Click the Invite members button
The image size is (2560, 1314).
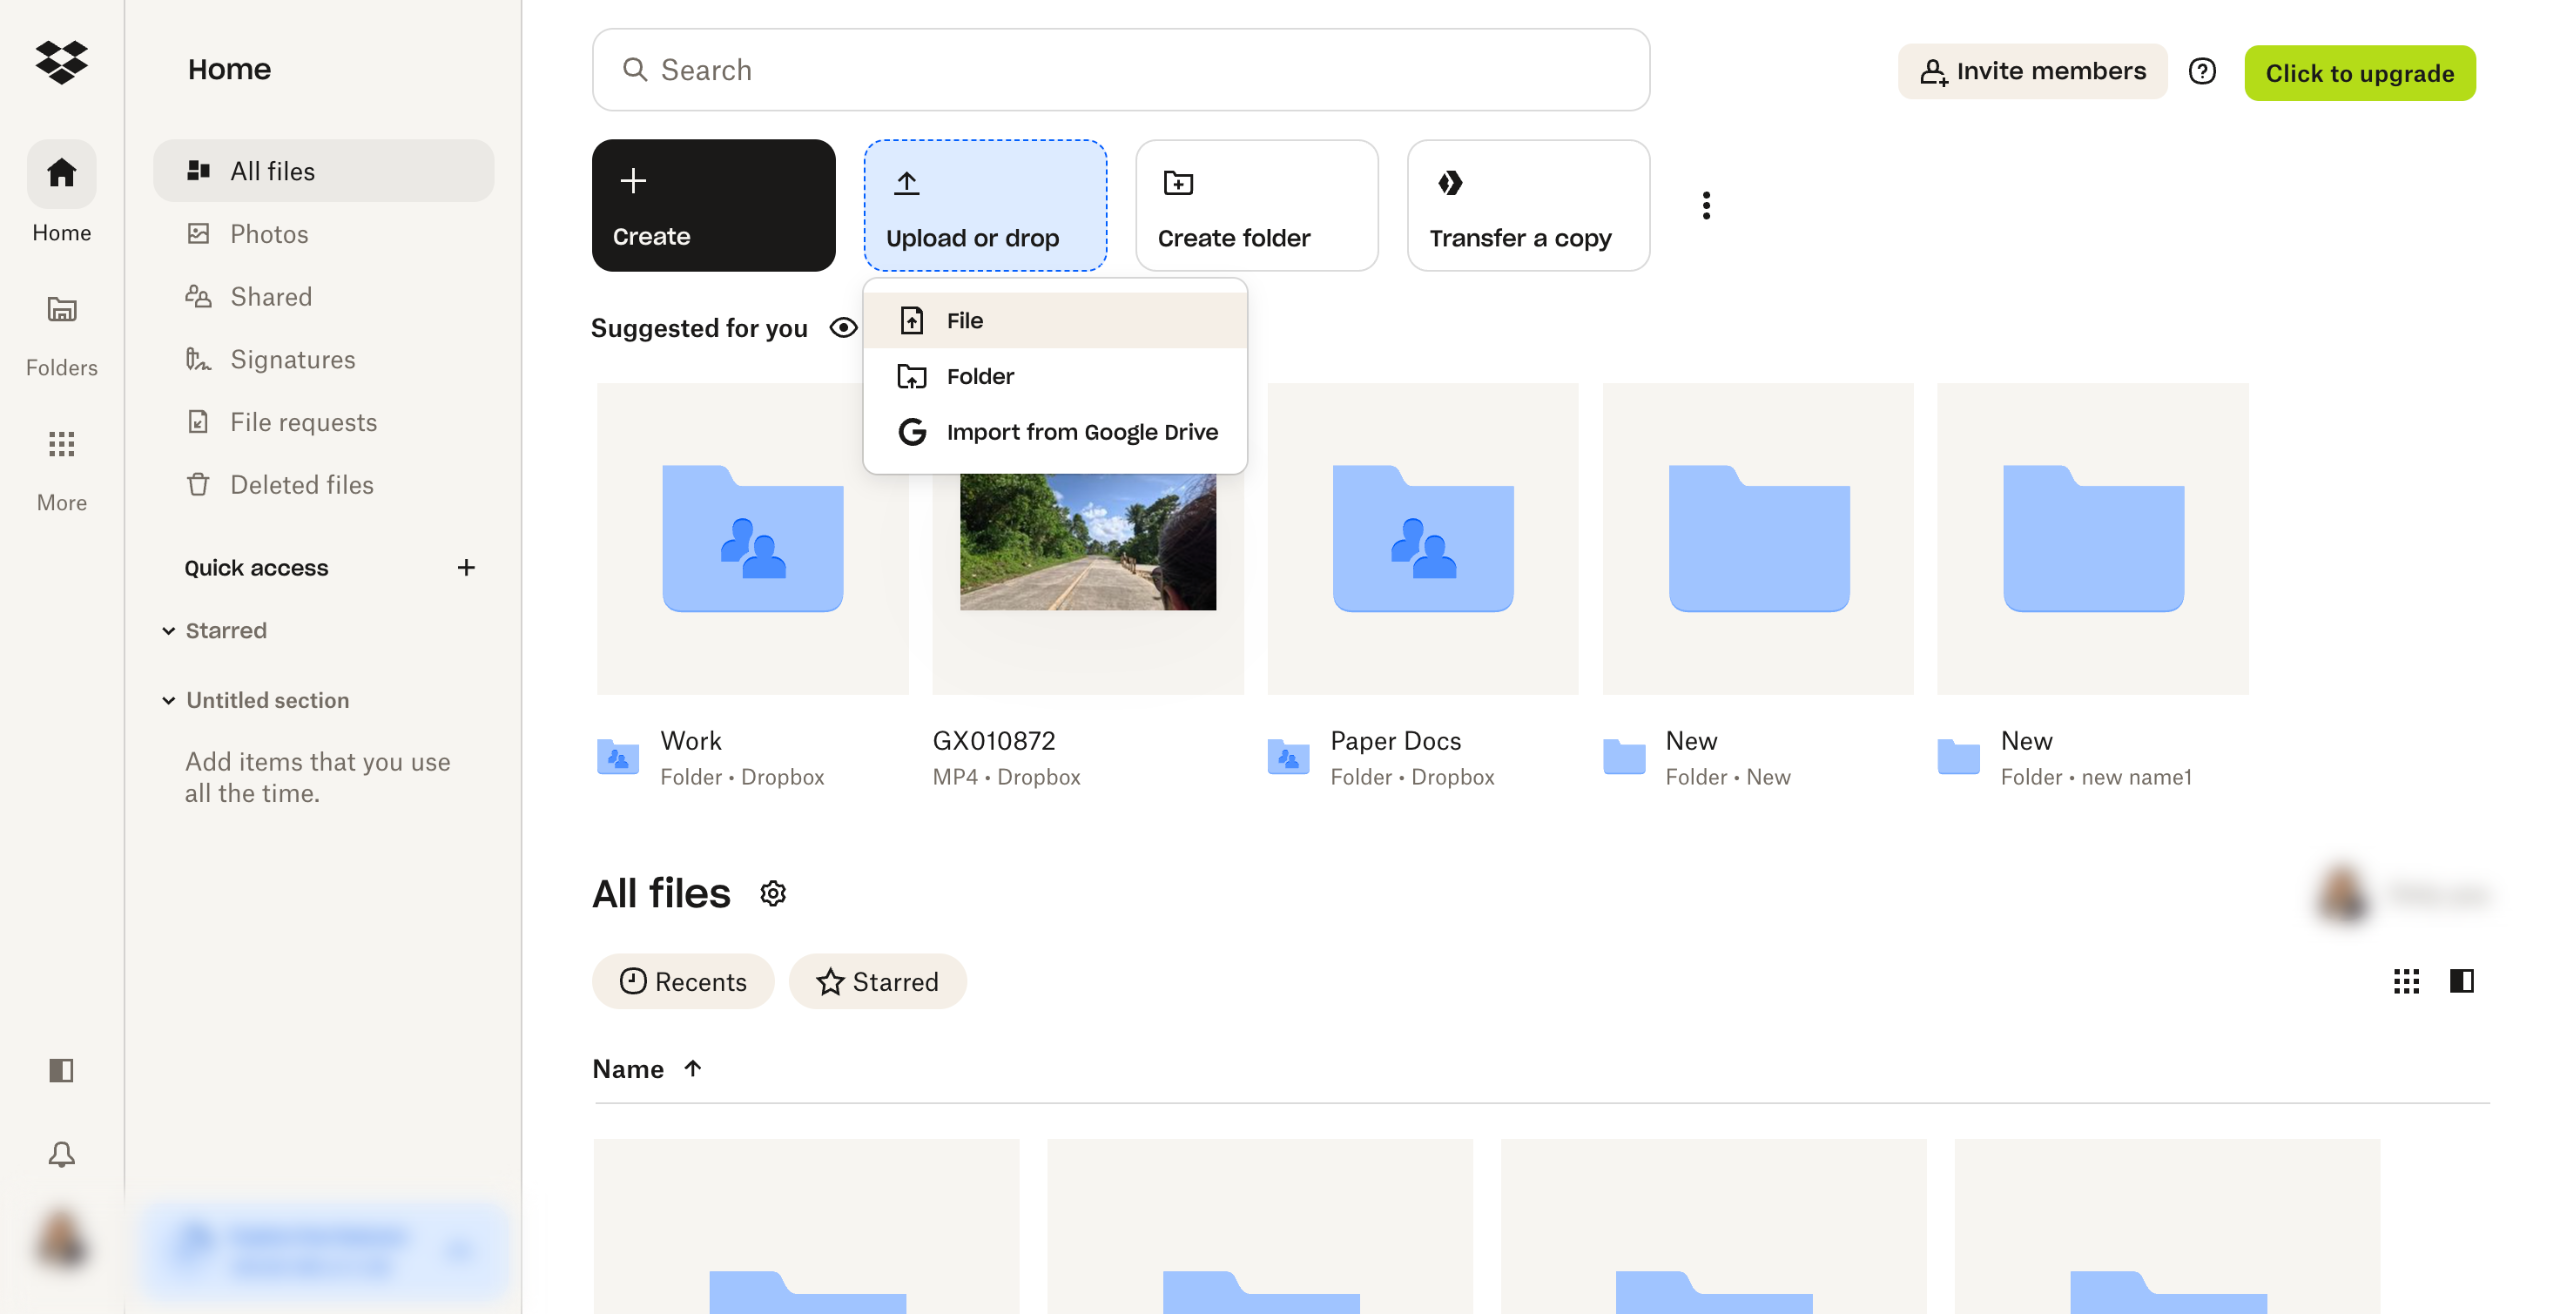(x=2032, y=71)
